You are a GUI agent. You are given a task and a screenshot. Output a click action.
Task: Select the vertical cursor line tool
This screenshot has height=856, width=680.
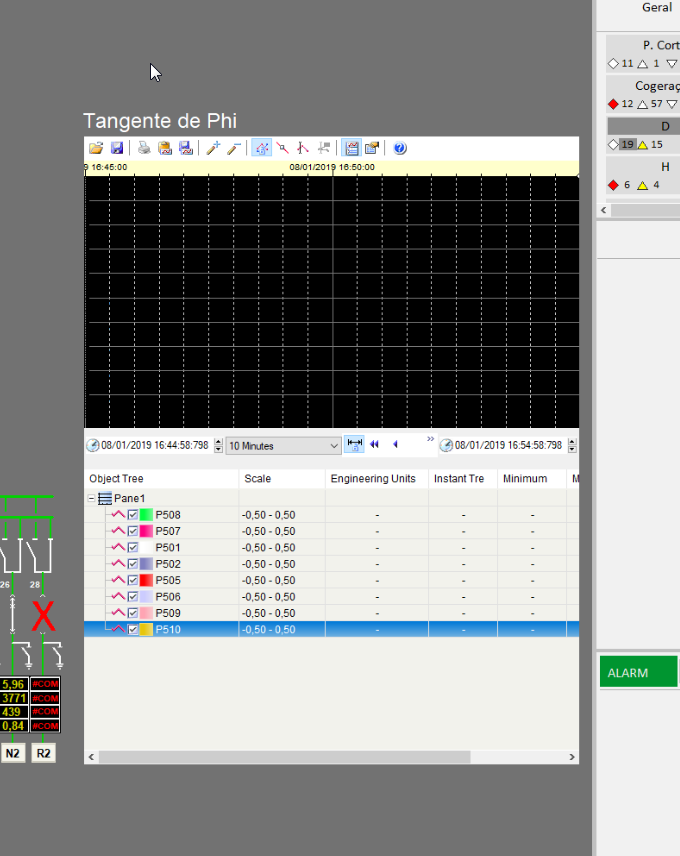click(x=303, y=148)
